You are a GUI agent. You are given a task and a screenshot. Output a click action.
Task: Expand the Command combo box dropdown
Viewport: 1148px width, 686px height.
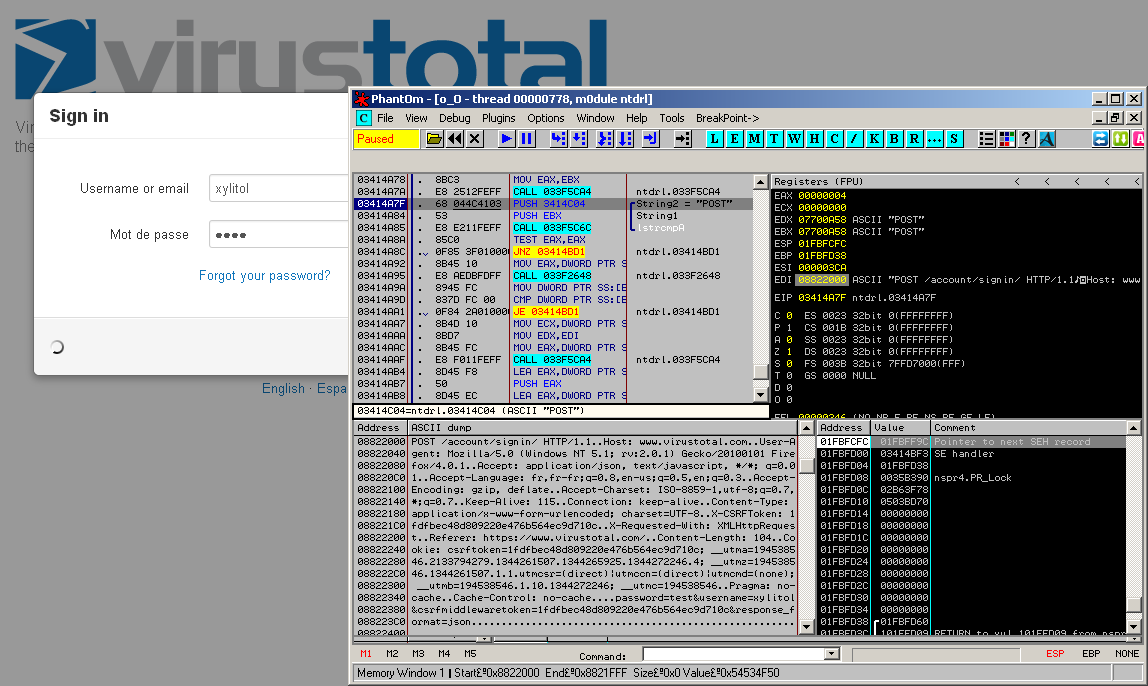[832, 654]
